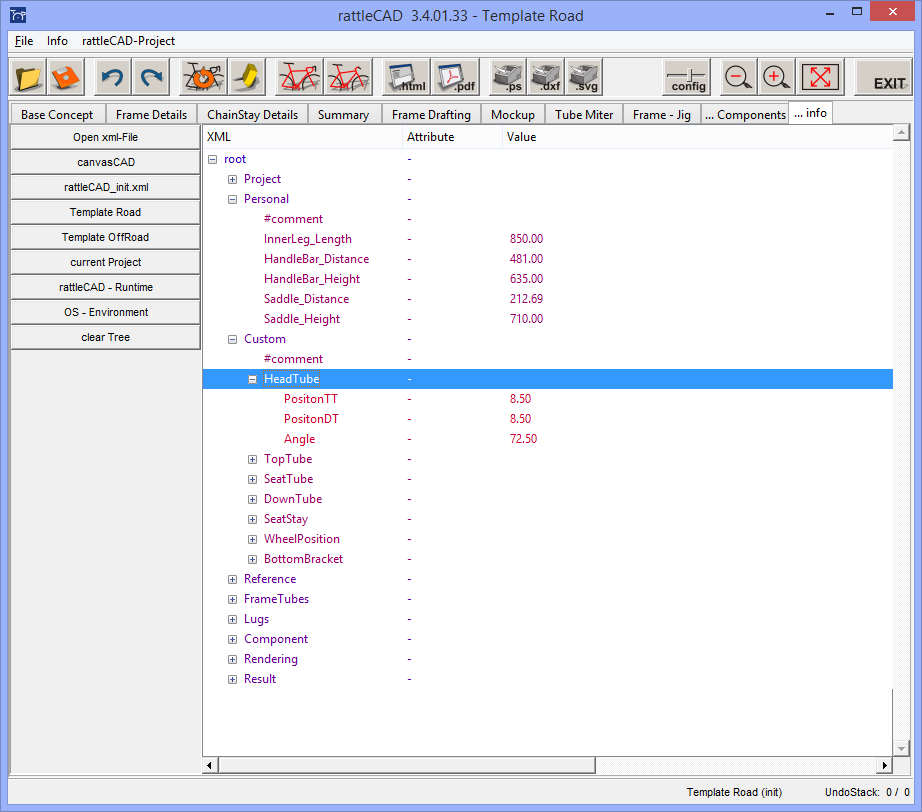Screen dimensions: 922x812
Task: Print to .ps file icon
Action: click(x=508, y=77)
